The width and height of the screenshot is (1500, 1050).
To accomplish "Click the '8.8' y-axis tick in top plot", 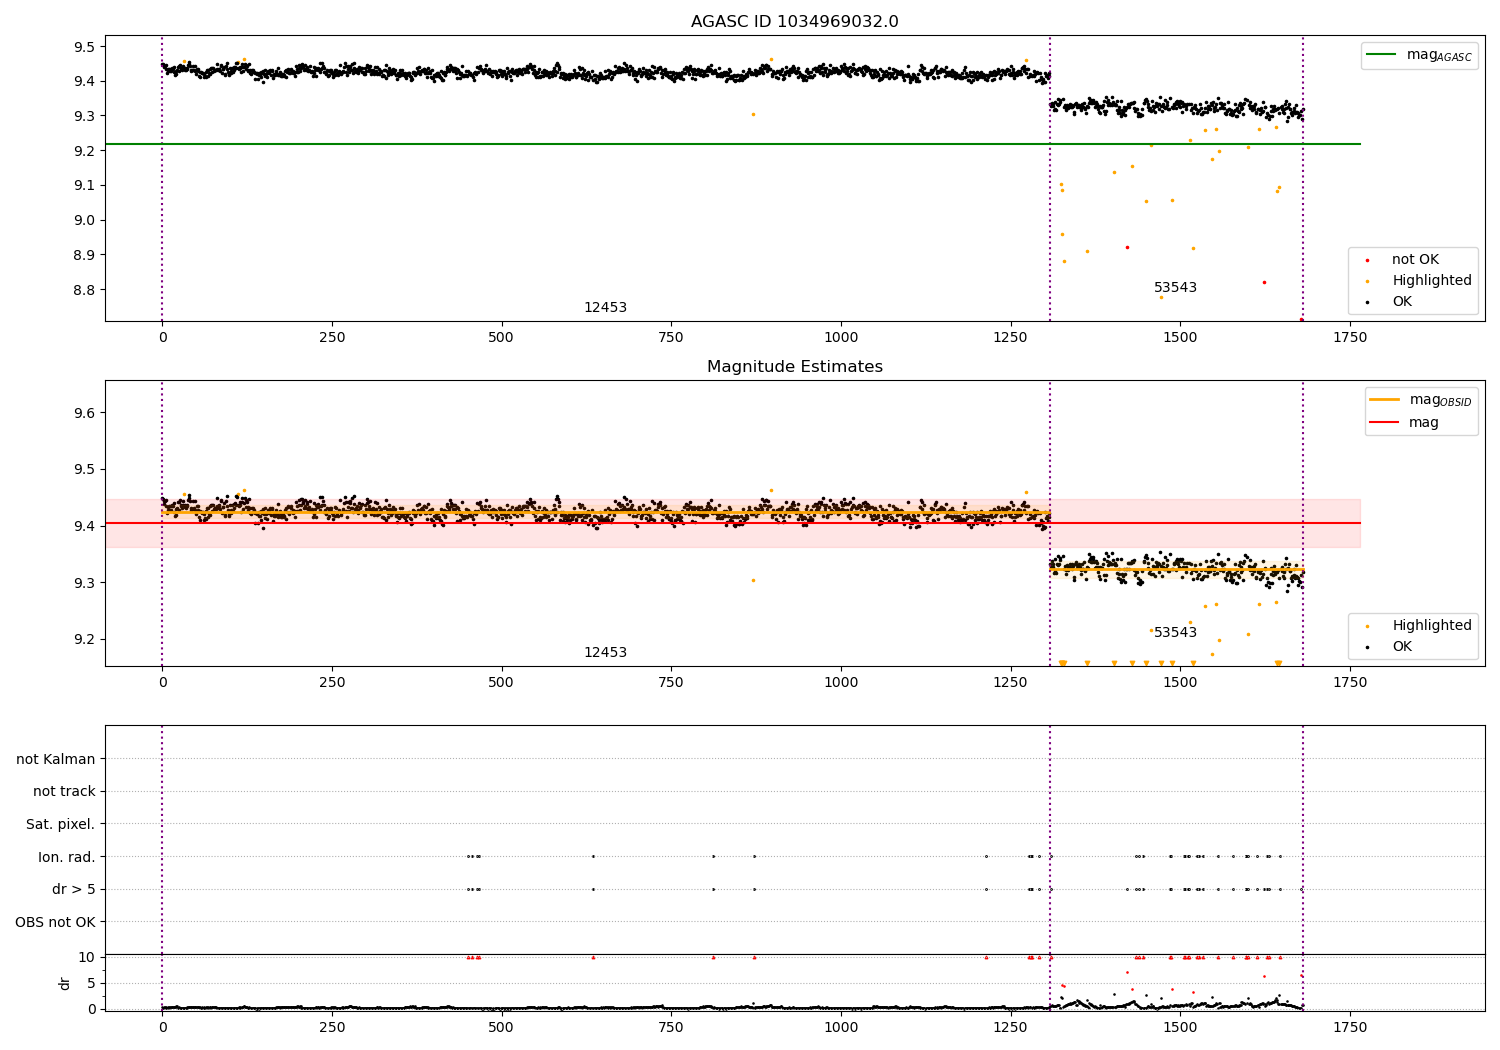I will point(84,291).
